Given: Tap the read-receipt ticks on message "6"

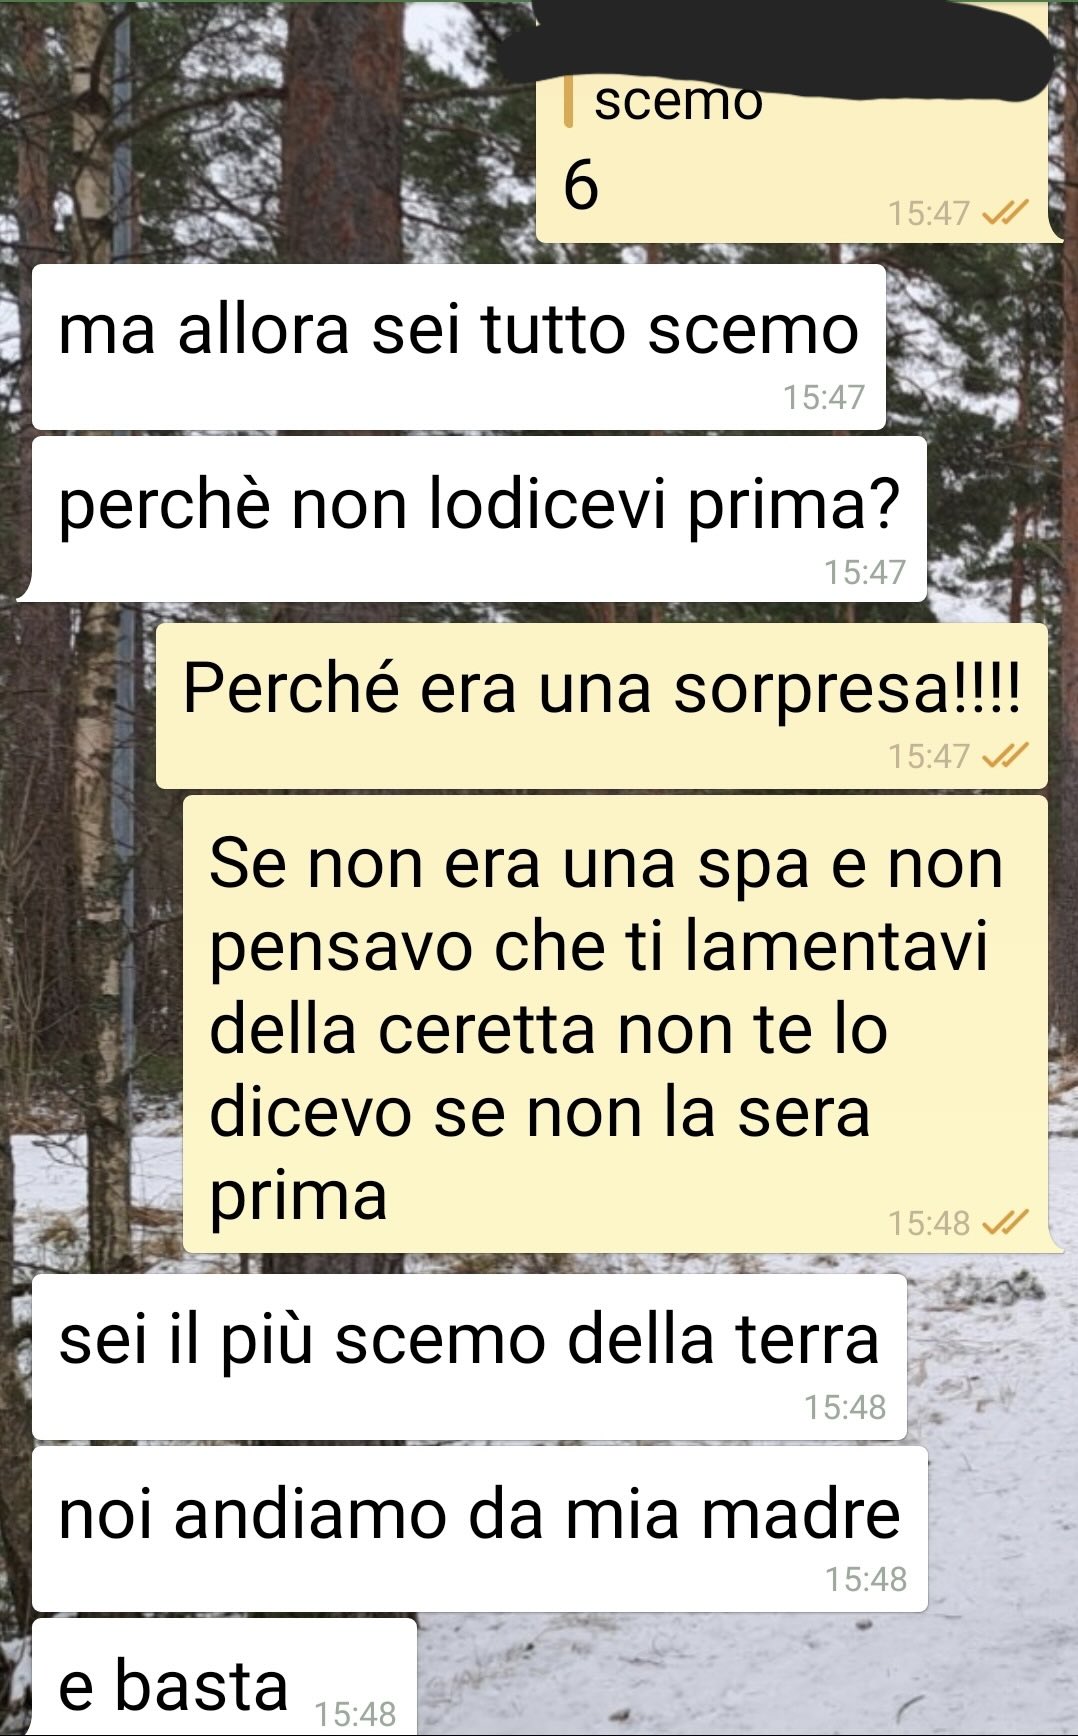Looking at the screenshot, I should point(1005,212).
